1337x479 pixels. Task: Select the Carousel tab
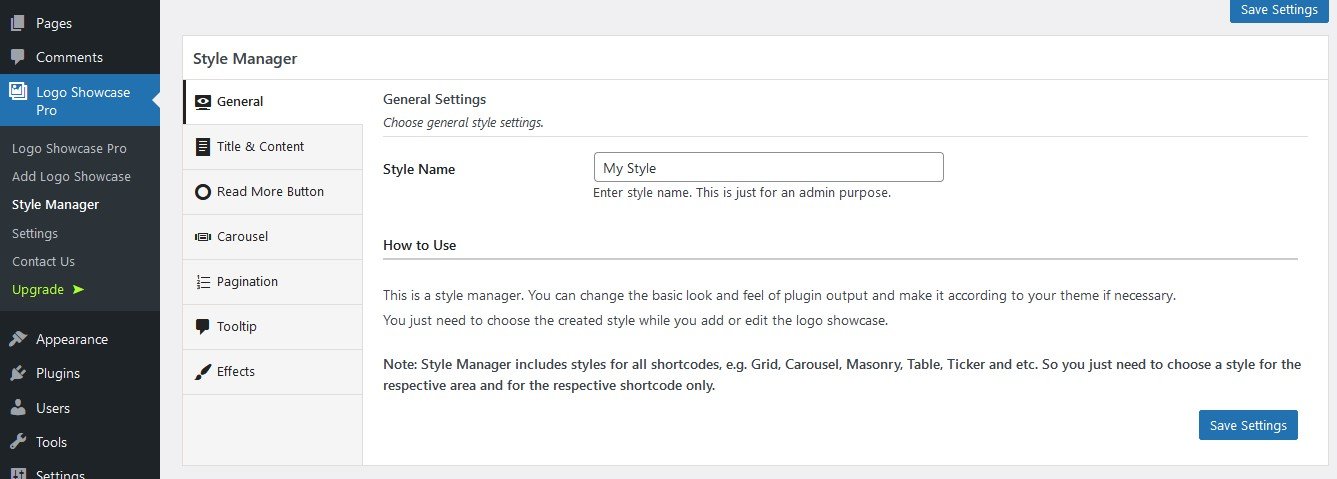[273, 236]
